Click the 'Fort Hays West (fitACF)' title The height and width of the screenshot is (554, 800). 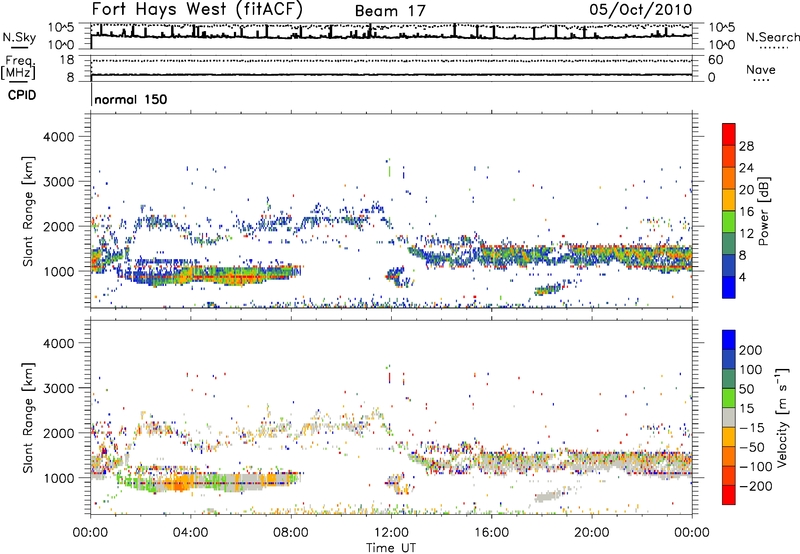(x=197, y=9)
